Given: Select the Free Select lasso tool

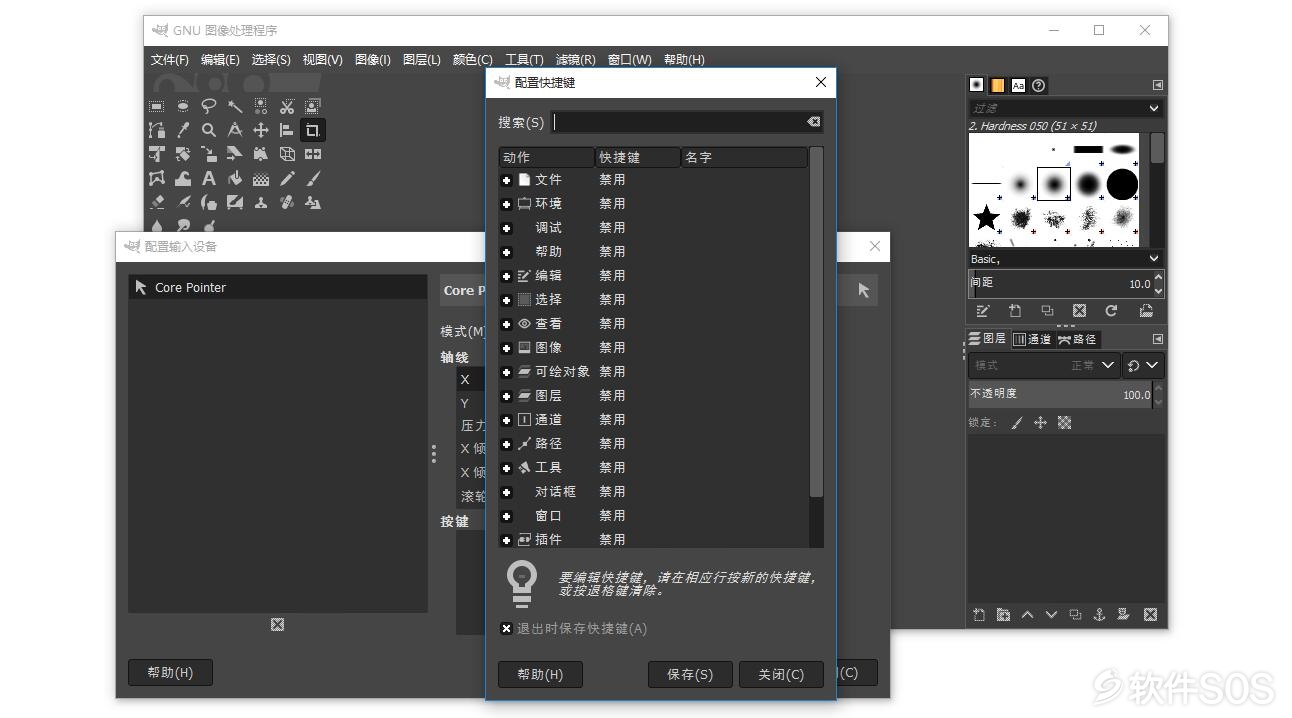Looking at the screenshot, I should (x=209, y=106).
